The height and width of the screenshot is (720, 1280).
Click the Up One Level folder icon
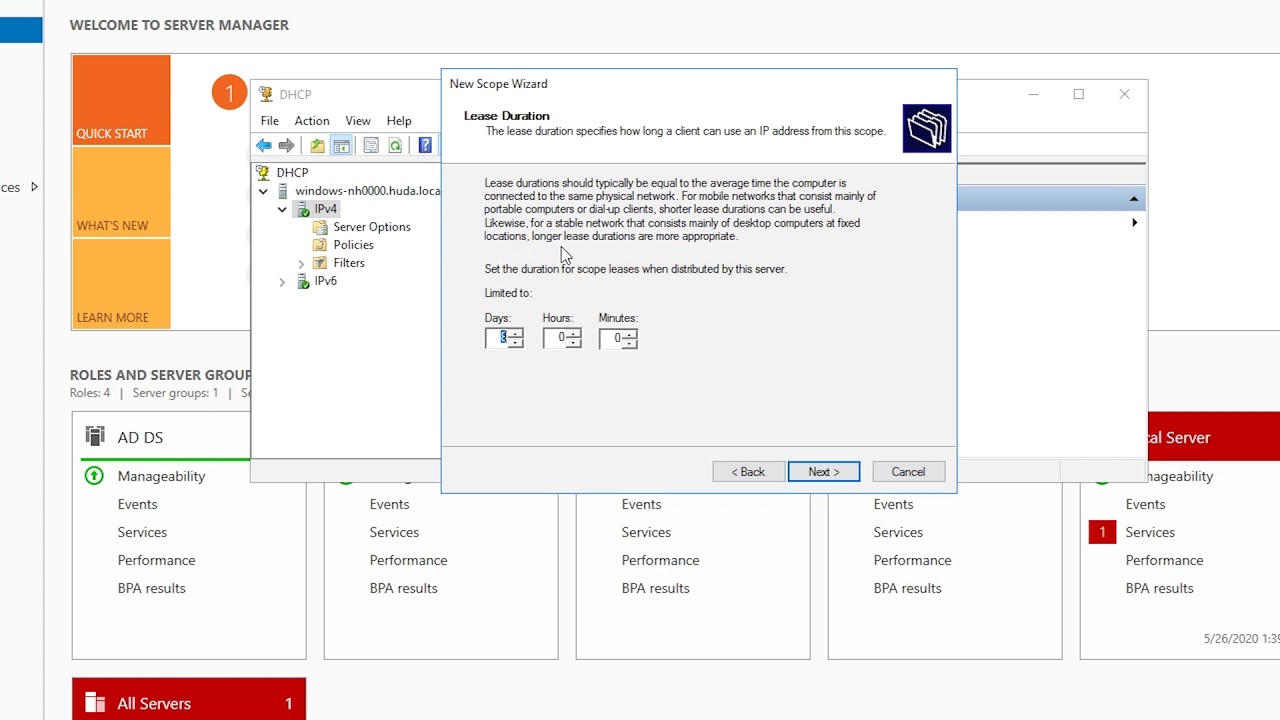tap(317, 146)
